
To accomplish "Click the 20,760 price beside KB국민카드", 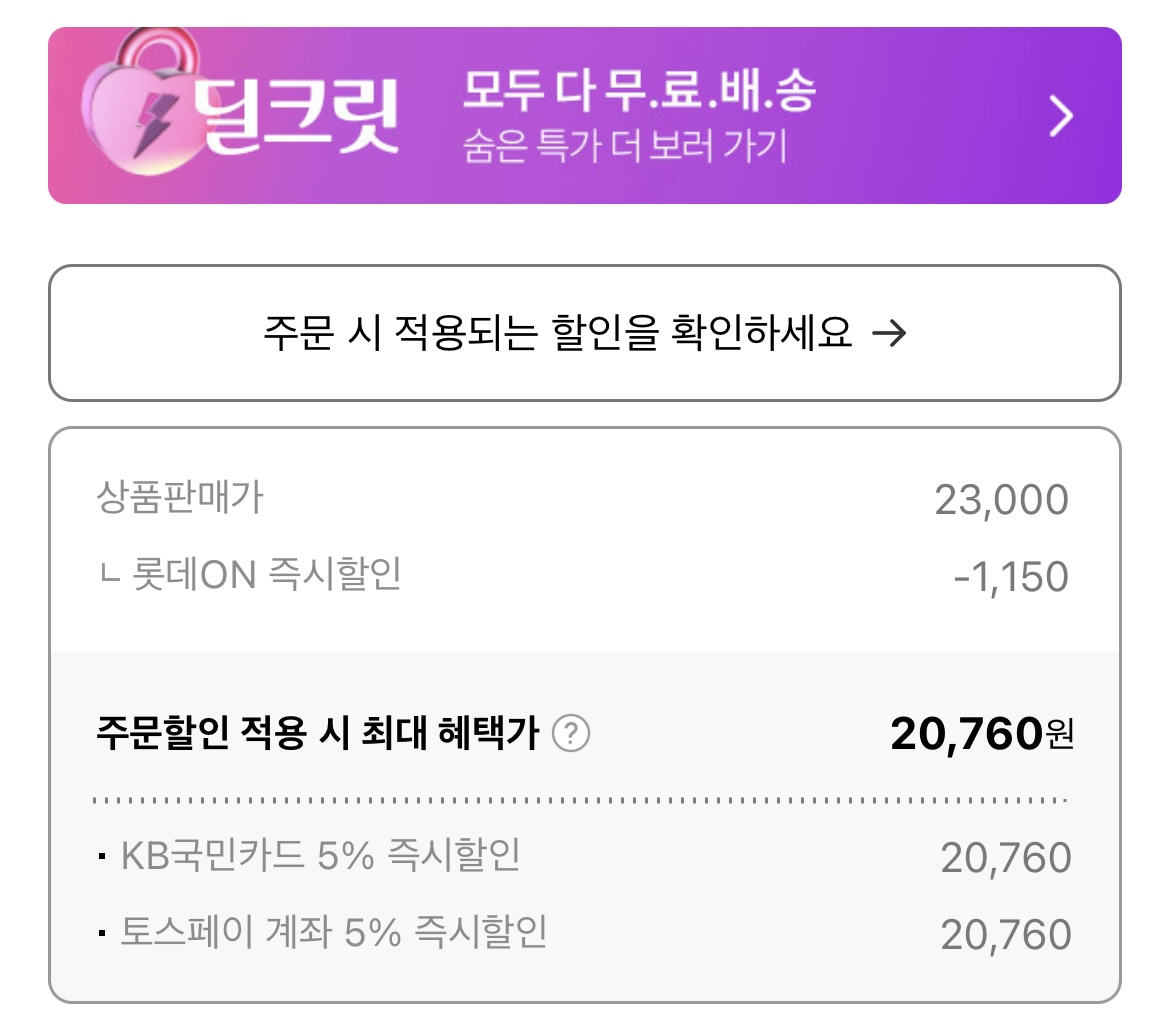I will click(x=1006, y=857).
